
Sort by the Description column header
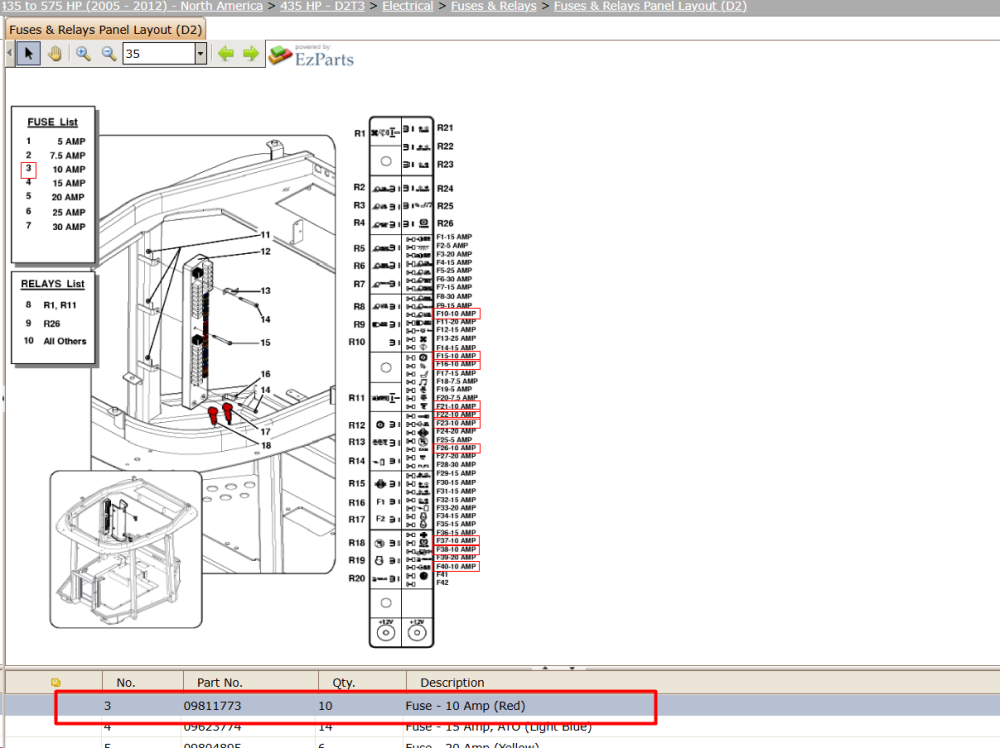[x=452, y=682]
